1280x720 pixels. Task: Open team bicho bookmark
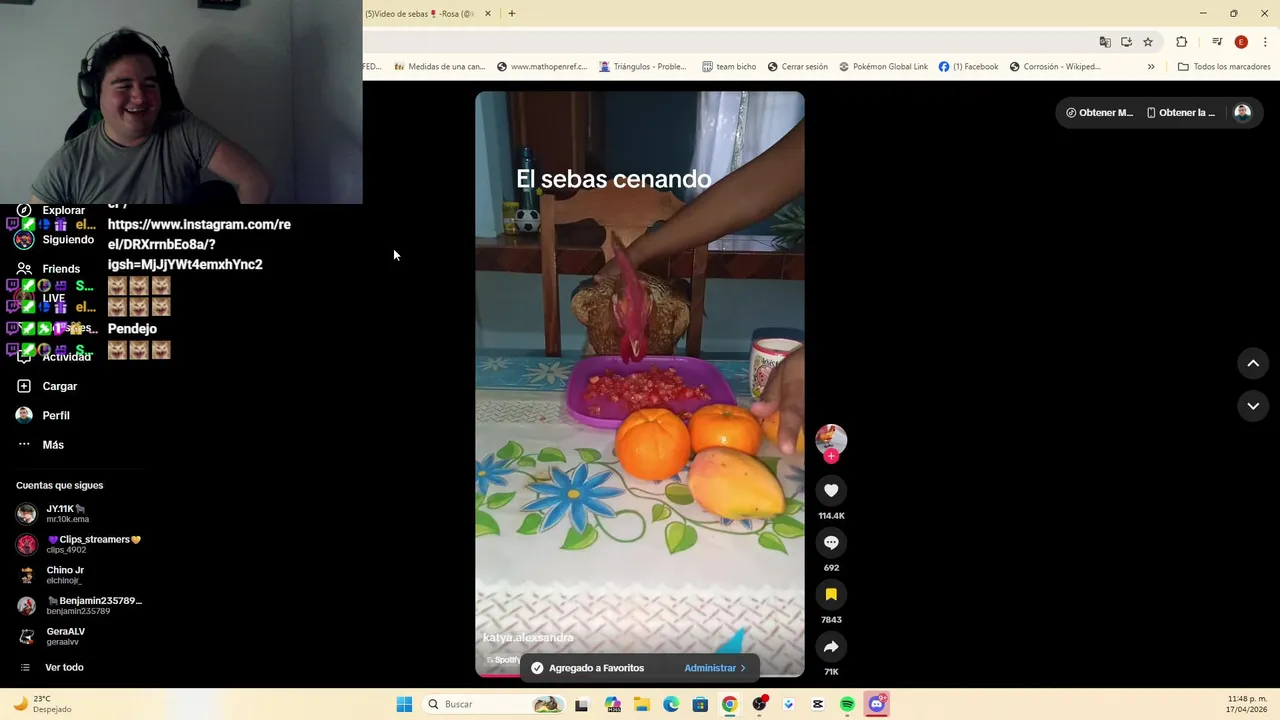click(729, 67)
